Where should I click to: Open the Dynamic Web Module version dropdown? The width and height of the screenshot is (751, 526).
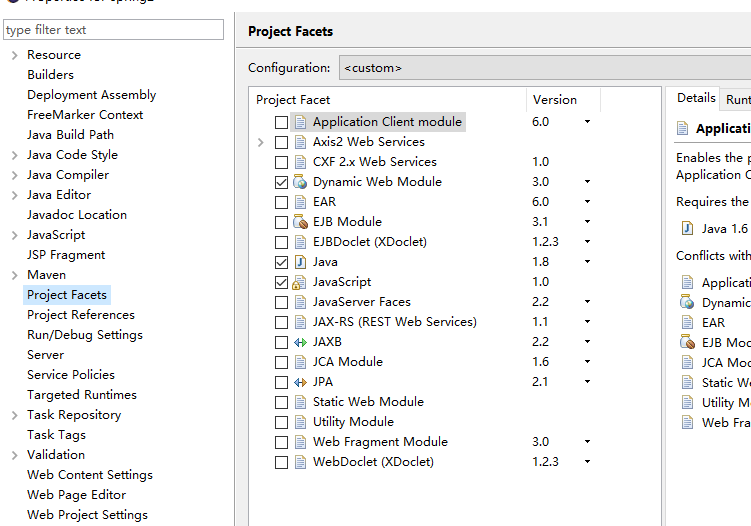point(587,182)
